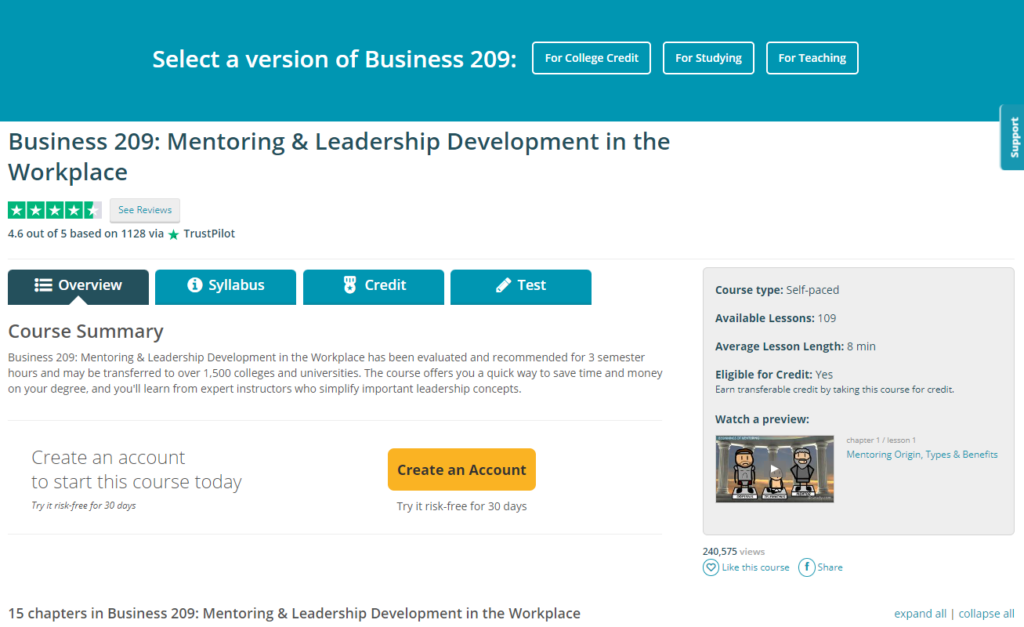Switch to the Credit tab
Viewport: 1024px width, 627px height.
[374, 286]
